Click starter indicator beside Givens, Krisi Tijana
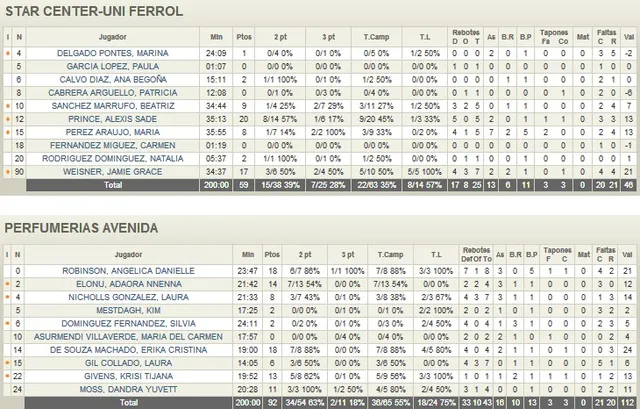The width and height of the screenshot is (640, 409). click(7, 375)
